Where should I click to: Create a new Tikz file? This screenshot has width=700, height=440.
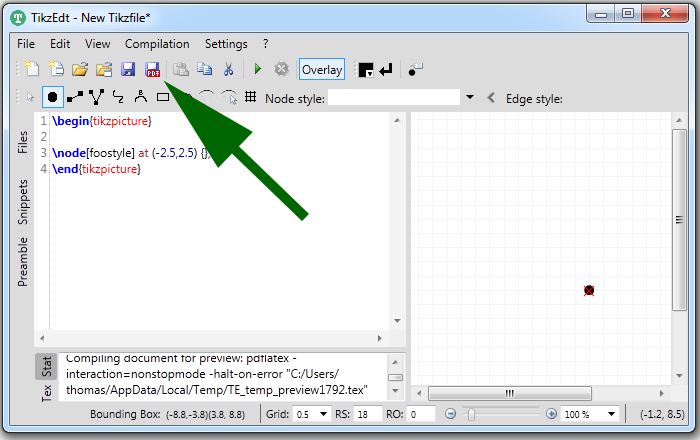[32, 70]
